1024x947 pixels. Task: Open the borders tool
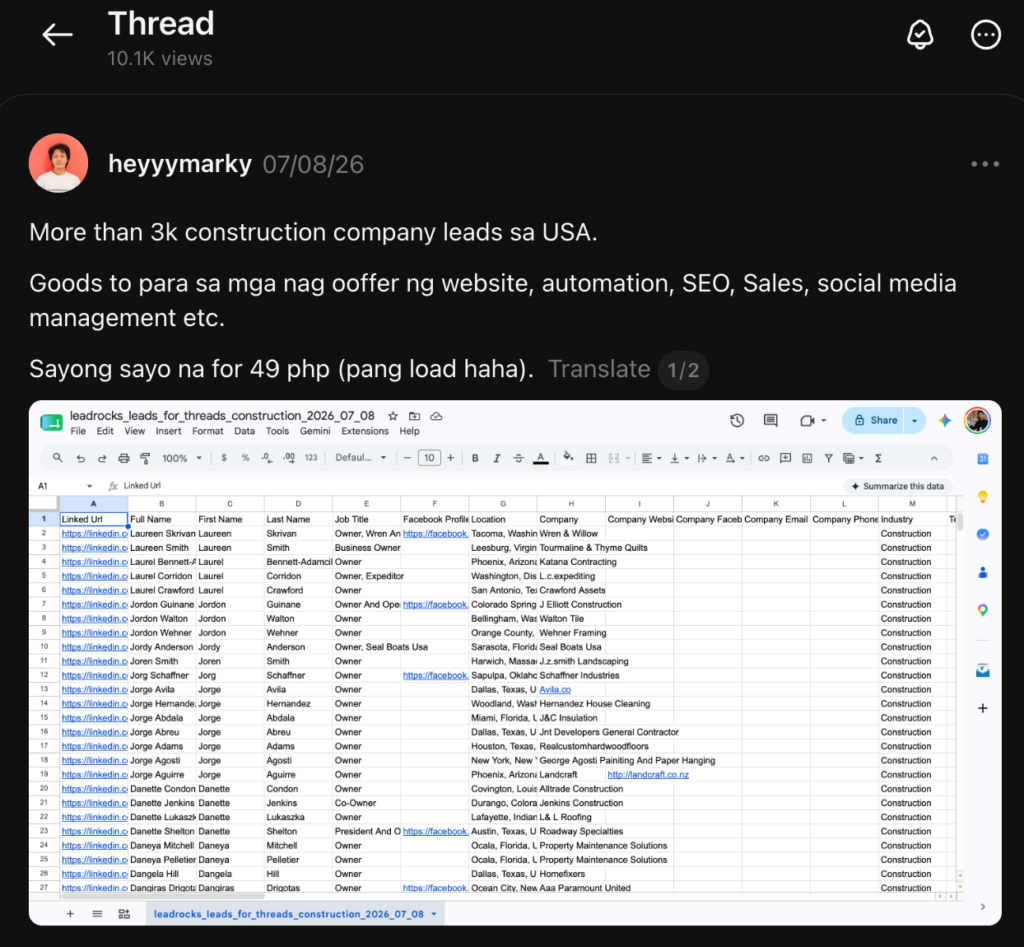pos(591,458)
